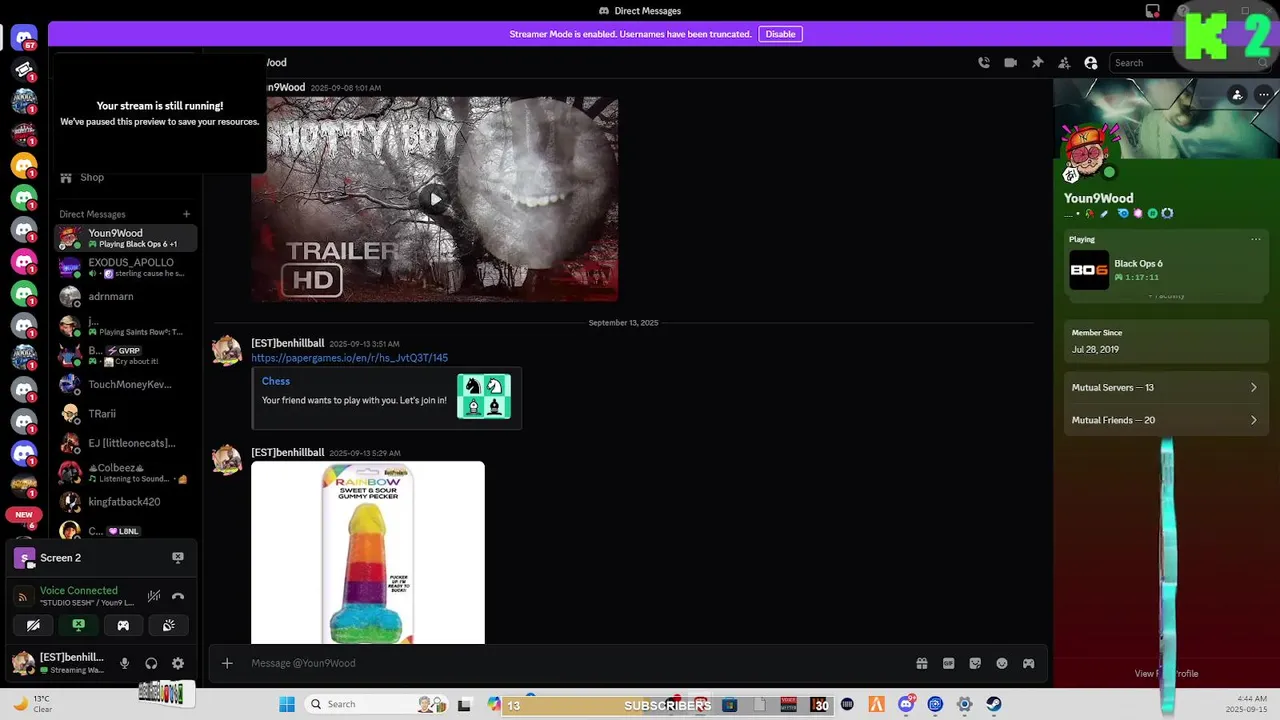Open own profile [EST]benhill... panel
The height and width of the screenshot is (720, 1280).
(x=58, y=663)
